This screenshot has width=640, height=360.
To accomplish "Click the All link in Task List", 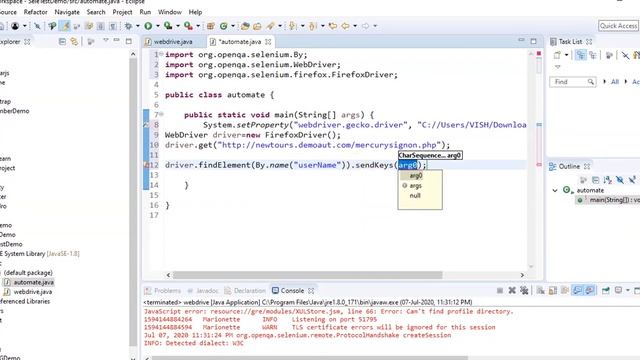I will pyautogui.click(x=615, y=82).
